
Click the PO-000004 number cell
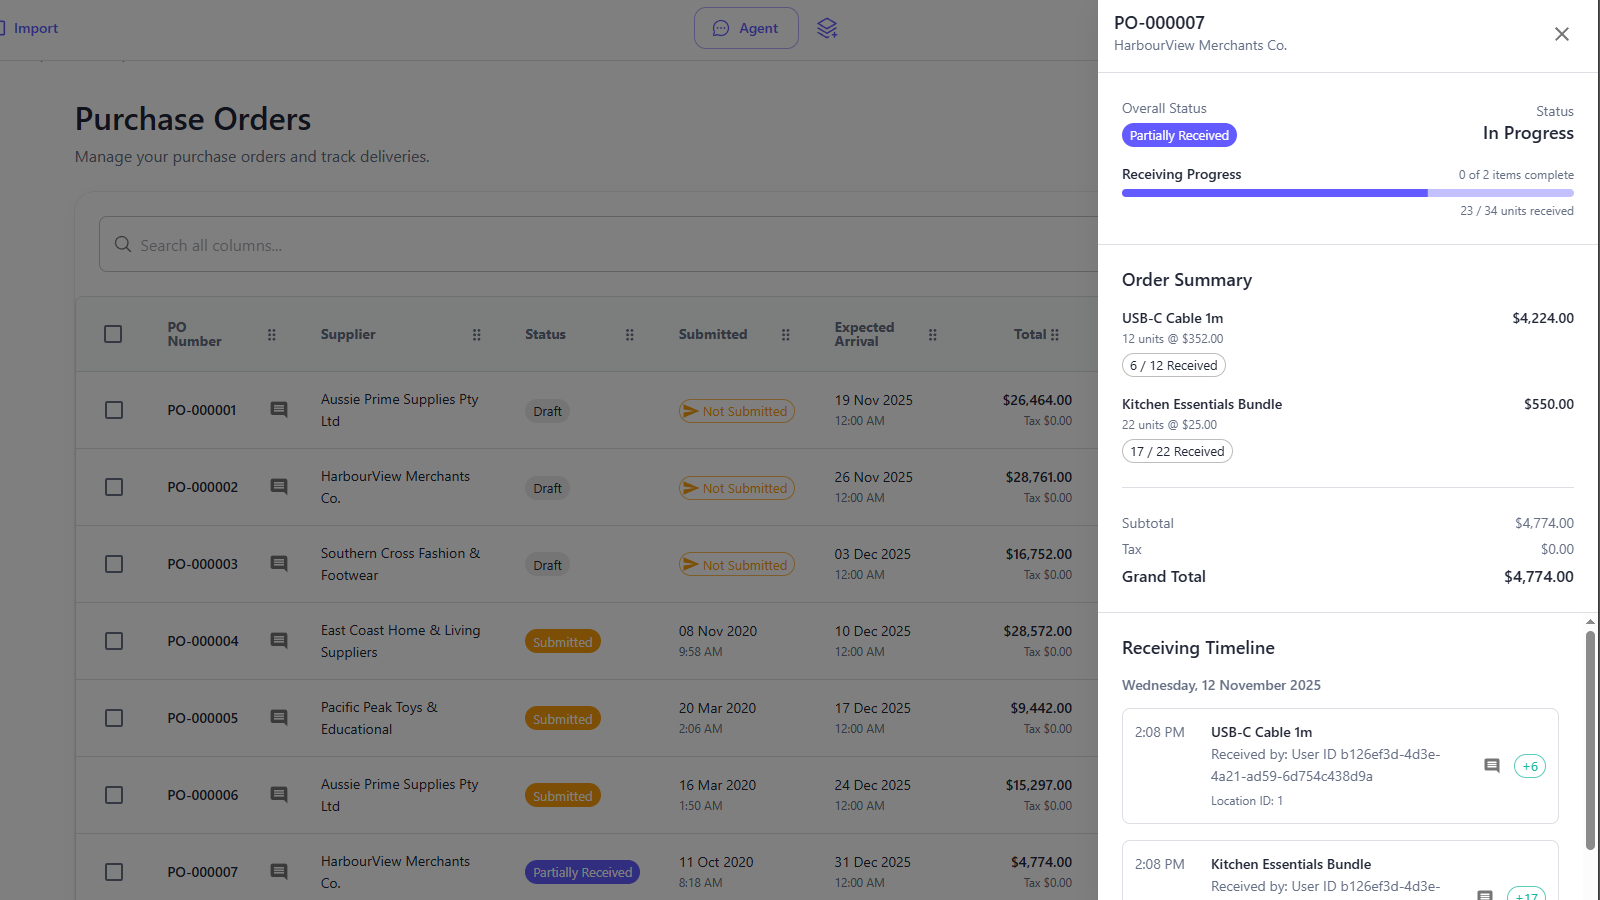tap(203, 641)
